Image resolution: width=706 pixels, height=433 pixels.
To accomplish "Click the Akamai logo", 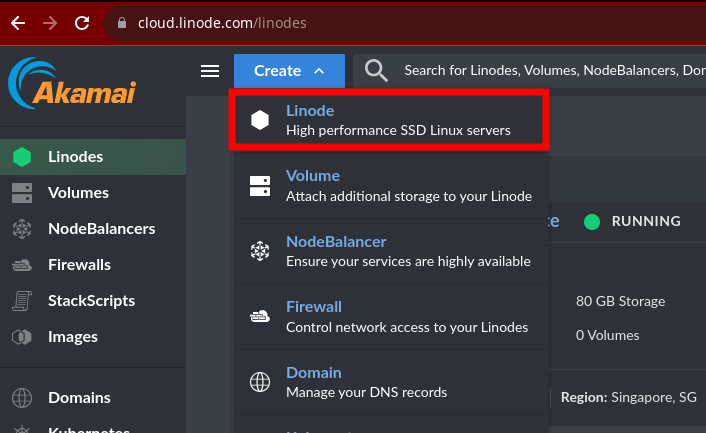I will tap(72, 83).
